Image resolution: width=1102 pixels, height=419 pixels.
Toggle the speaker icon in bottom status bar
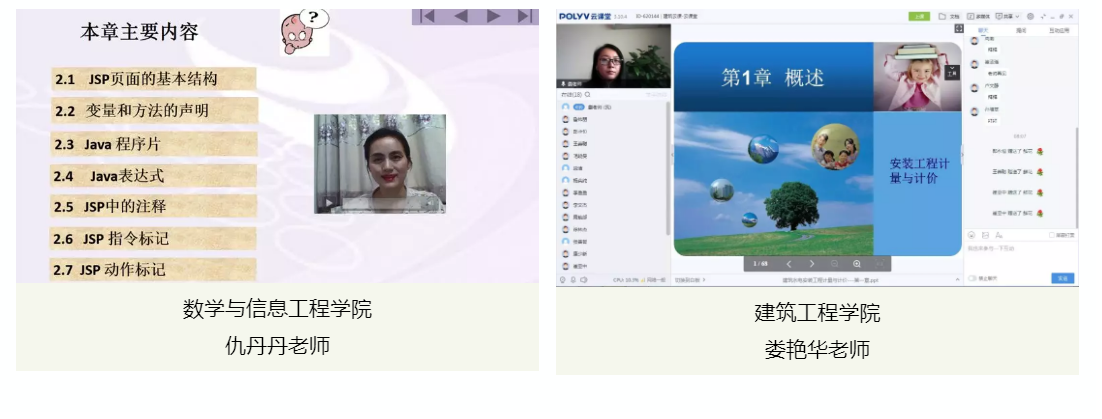[x=584, y=280]
